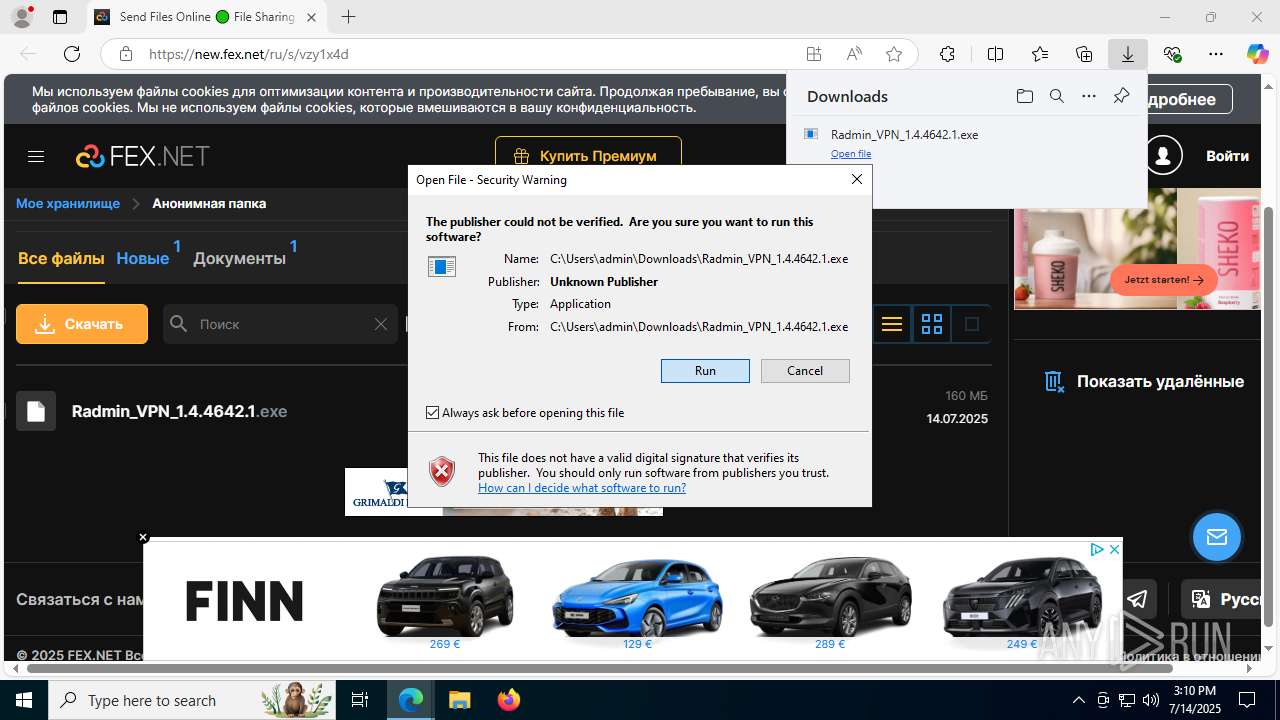Click the FEX.NET logo
Image resolution: width=1280 pixels, height=720 pixels.
click(x=143, y=156)
